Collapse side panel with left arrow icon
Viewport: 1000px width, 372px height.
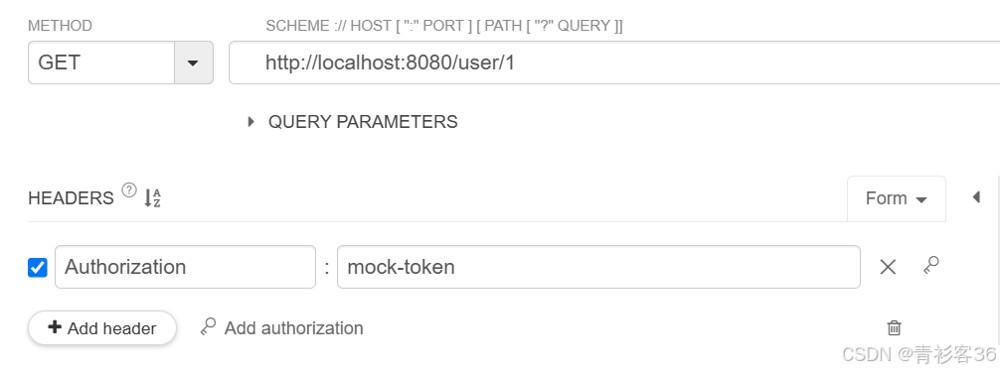976,197
